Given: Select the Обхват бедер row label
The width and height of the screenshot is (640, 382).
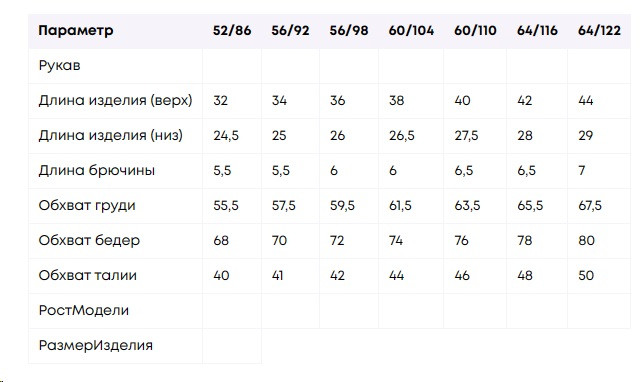Looking at the screenshot, I should tap(89, 240).
